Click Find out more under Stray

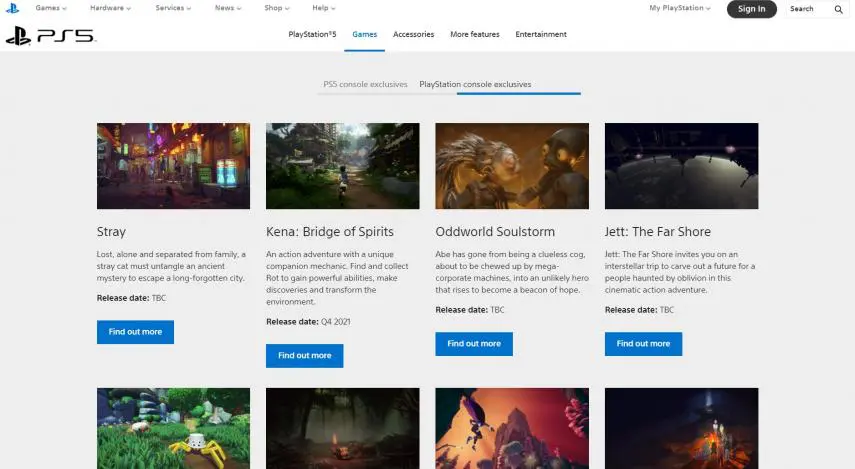[135, 332]
